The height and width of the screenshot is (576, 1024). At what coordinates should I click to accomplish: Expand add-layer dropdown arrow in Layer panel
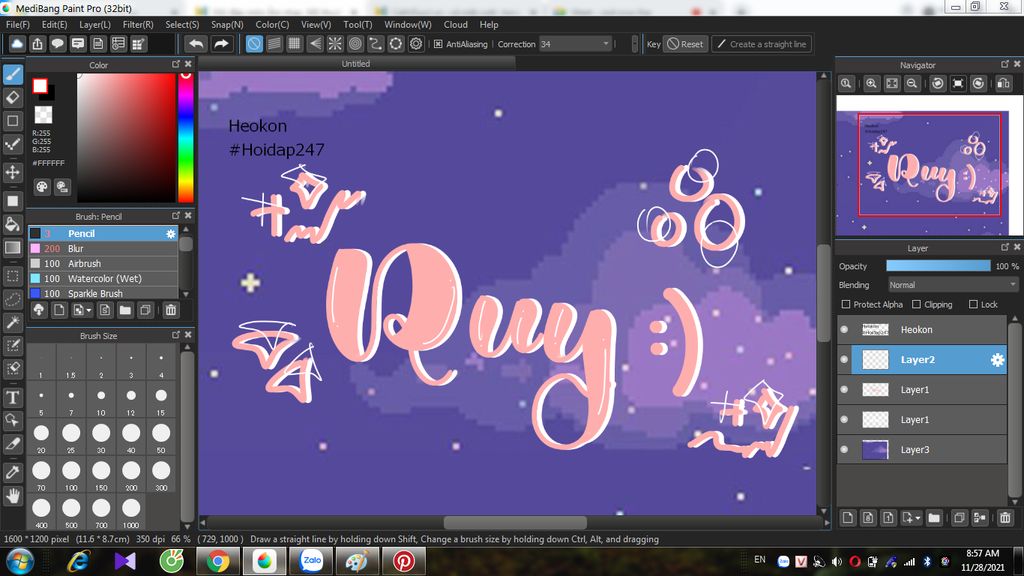(x=917, y=518)
